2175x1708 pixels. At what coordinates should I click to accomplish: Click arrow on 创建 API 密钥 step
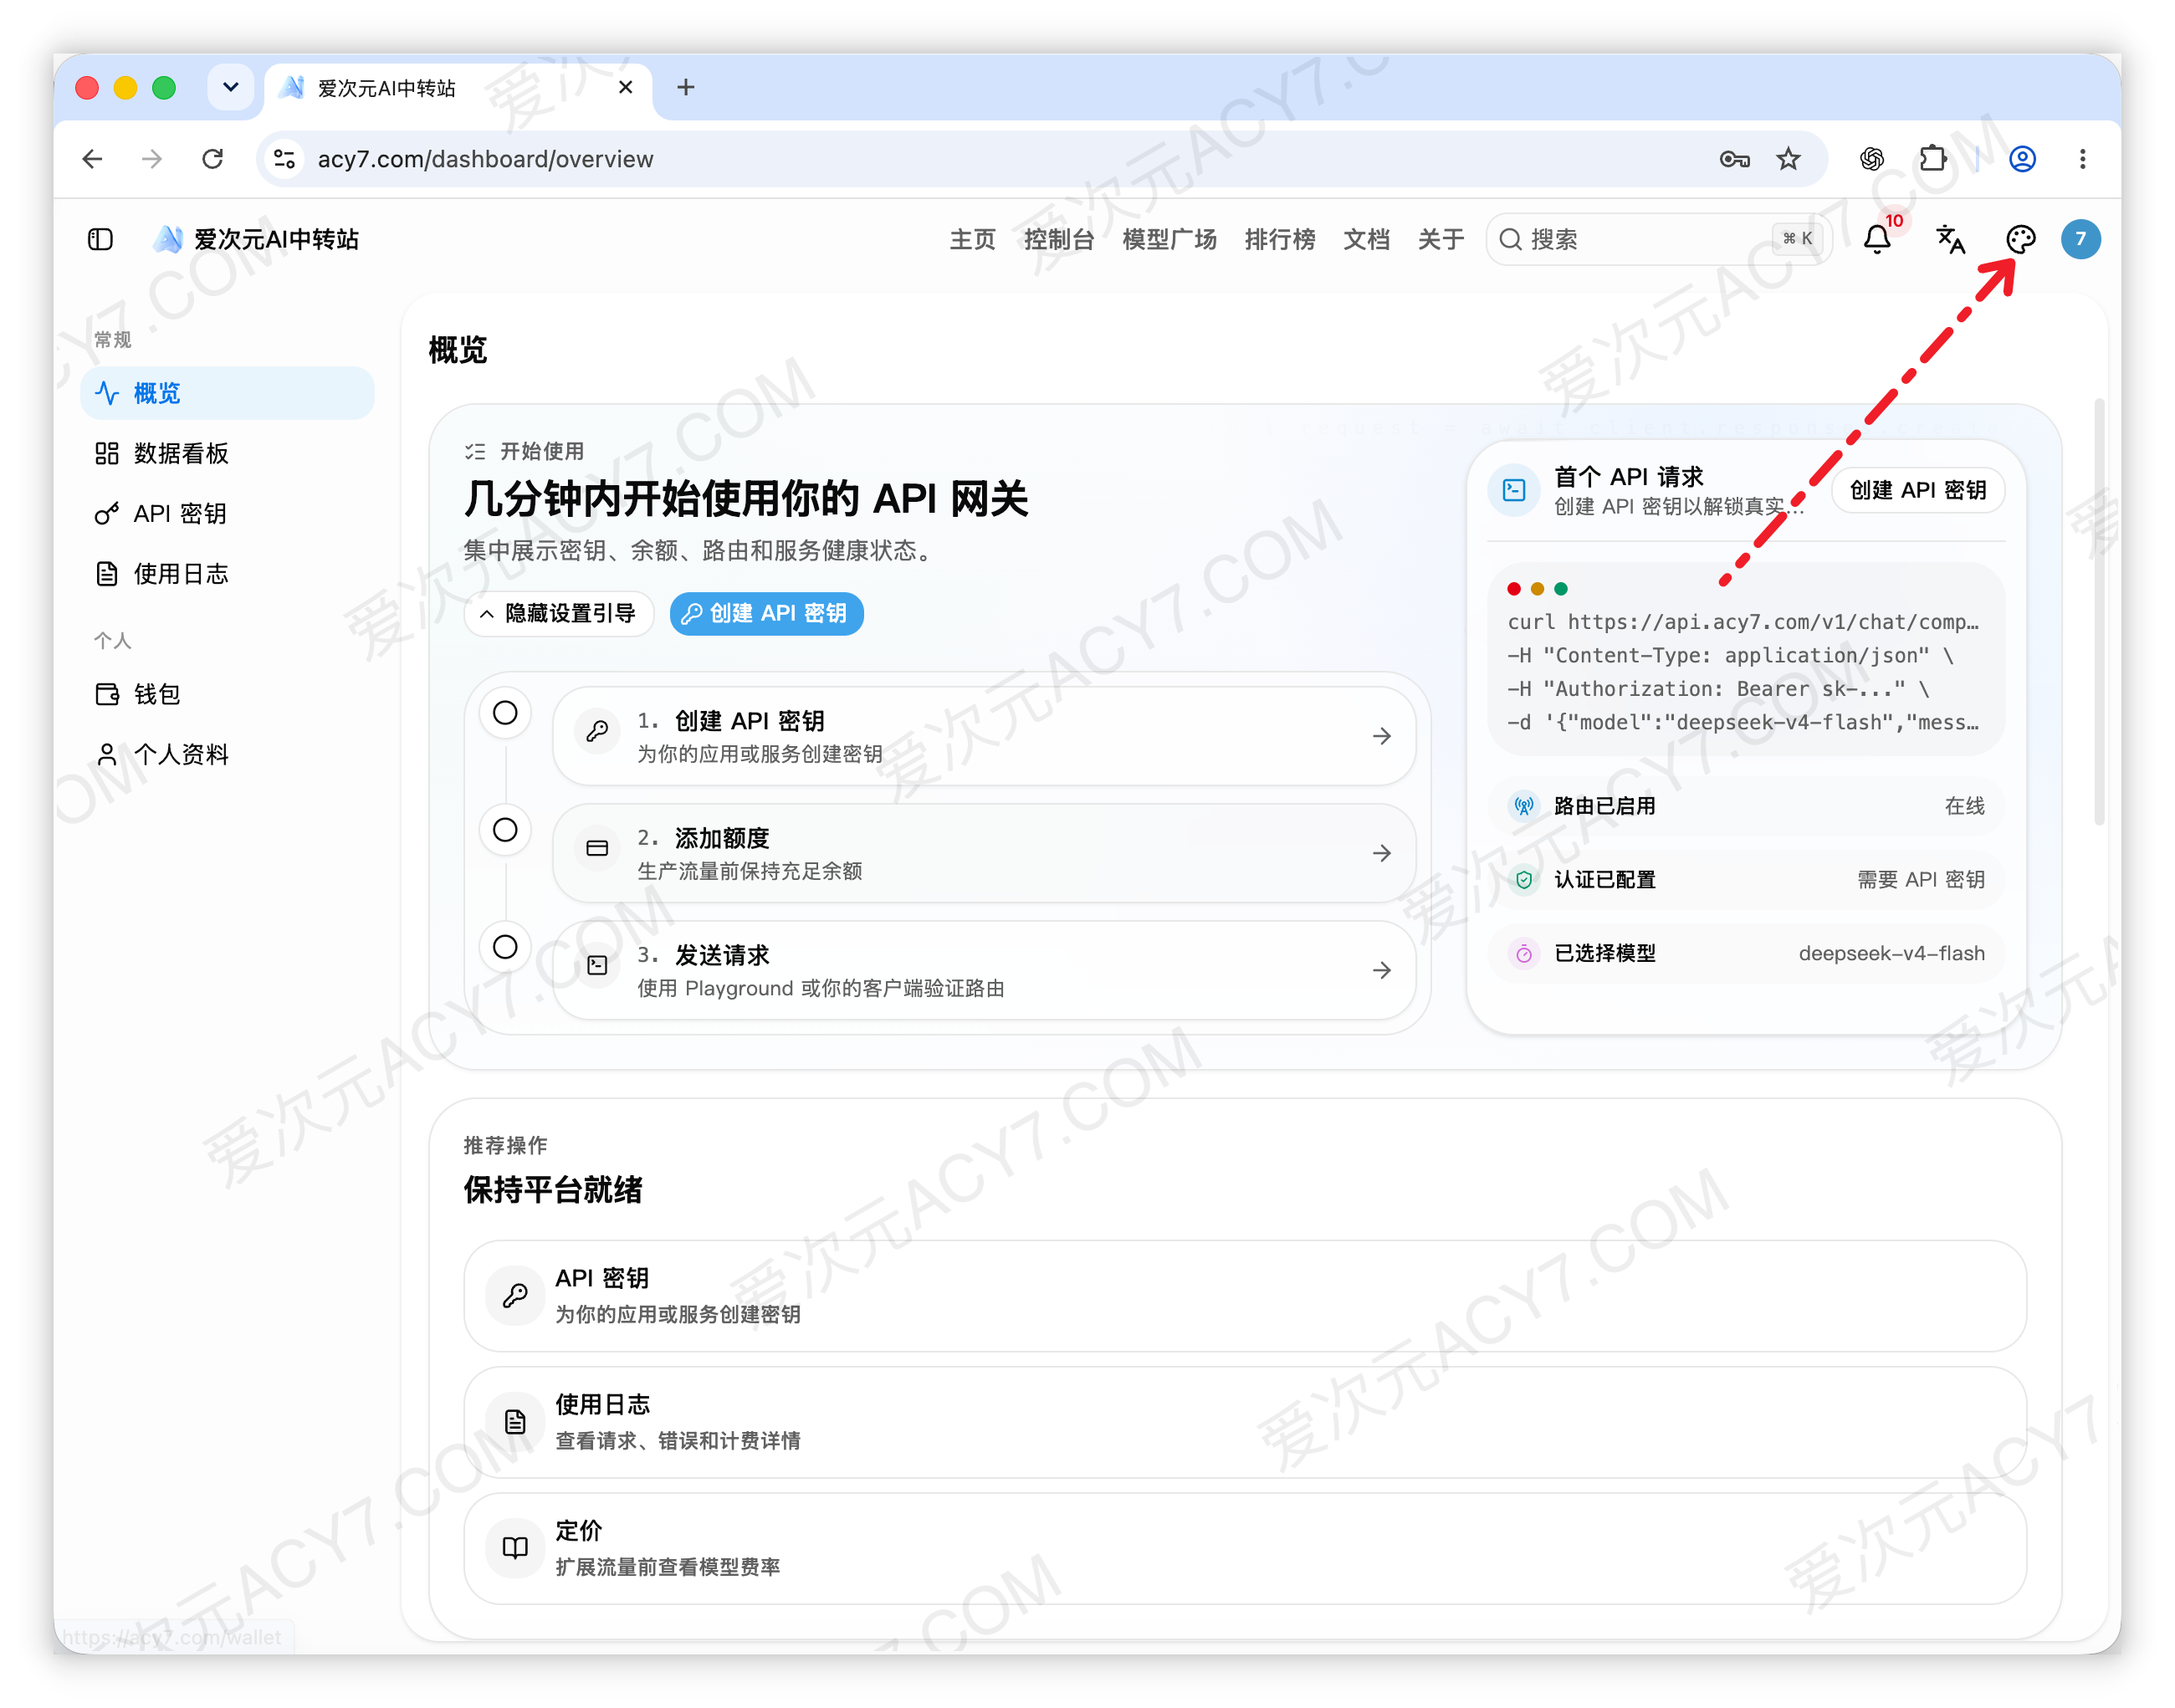[1382, 736]
